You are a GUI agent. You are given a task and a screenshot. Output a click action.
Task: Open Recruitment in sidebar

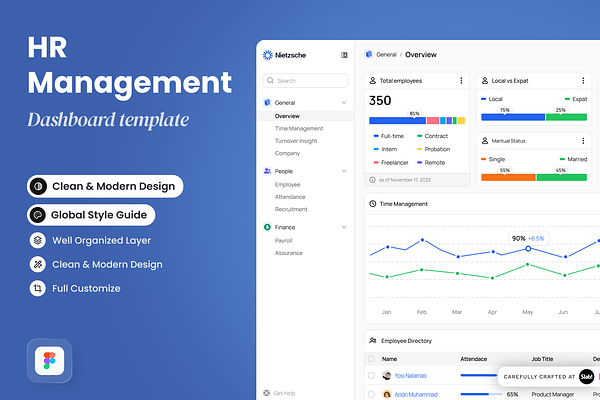pos(291,209)
